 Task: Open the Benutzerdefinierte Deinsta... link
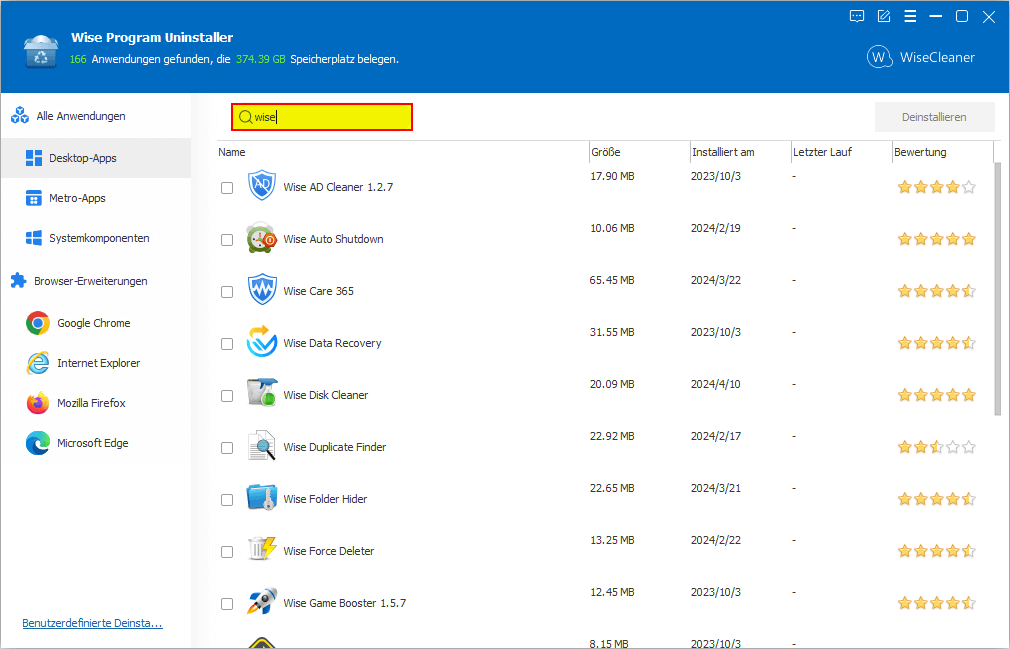(x=92, y=623)
